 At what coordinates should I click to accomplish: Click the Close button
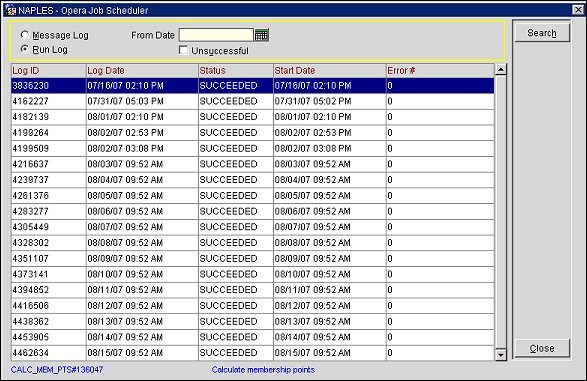pos(542,348)
